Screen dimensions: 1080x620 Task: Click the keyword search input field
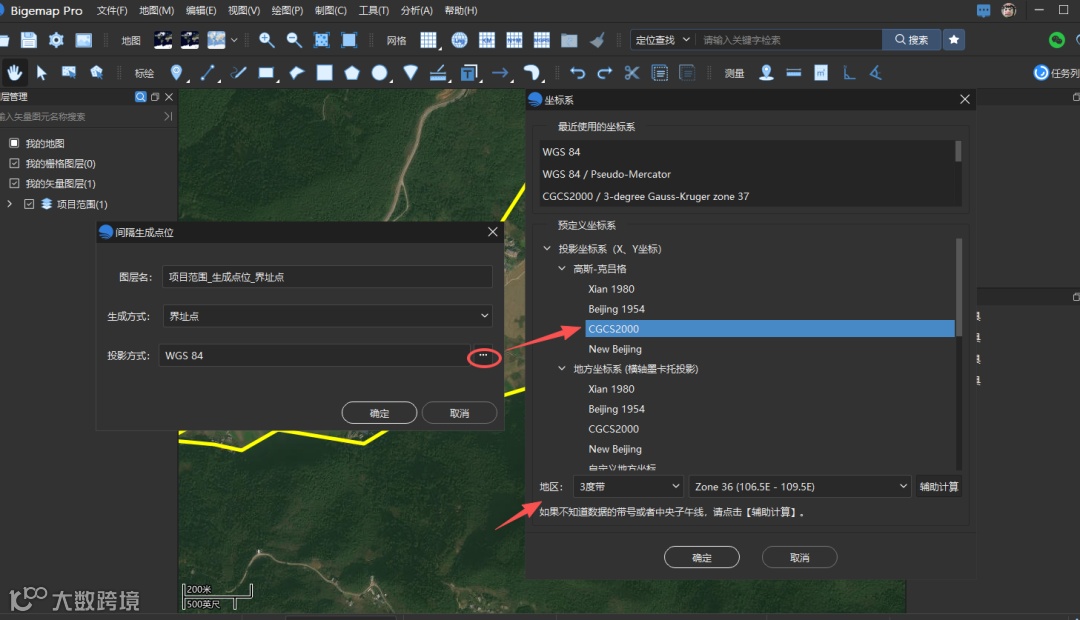click(789, 40)
